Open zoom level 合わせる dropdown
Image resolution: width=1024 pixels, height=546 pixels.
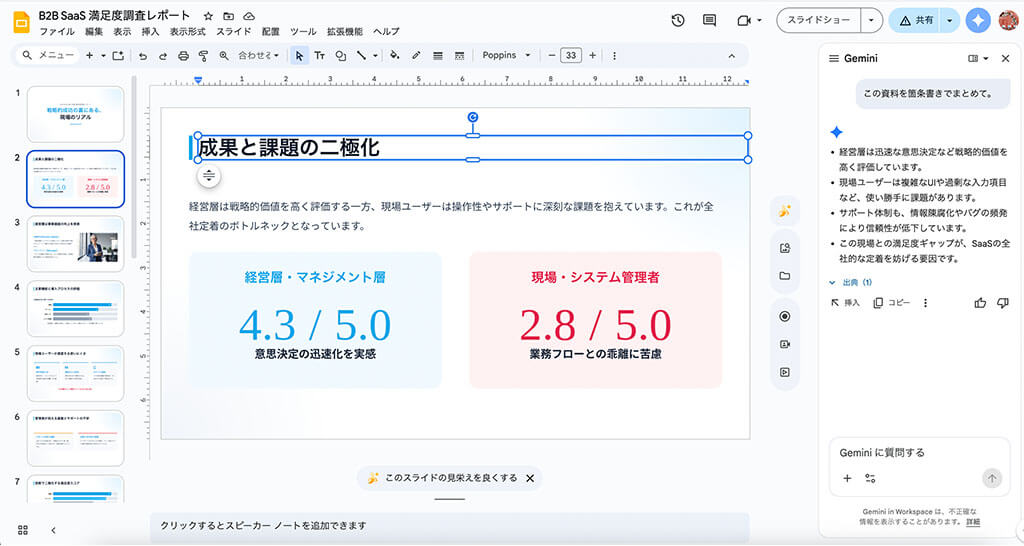pos(258,56)
